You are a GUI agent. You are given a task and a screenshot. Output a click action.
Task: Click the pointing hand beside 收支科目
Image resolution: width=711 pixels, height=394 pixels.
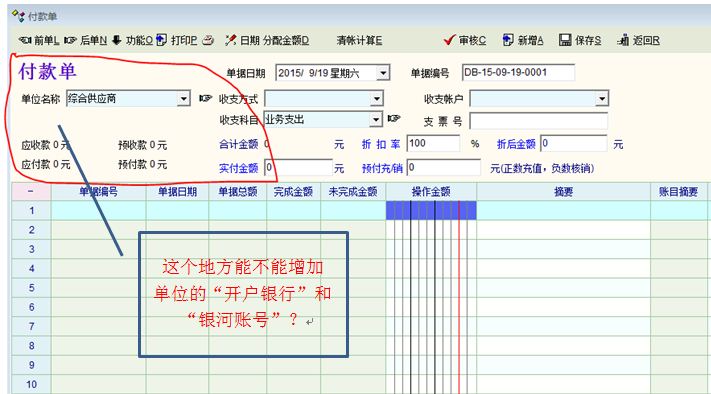click(x=394, y=119)
